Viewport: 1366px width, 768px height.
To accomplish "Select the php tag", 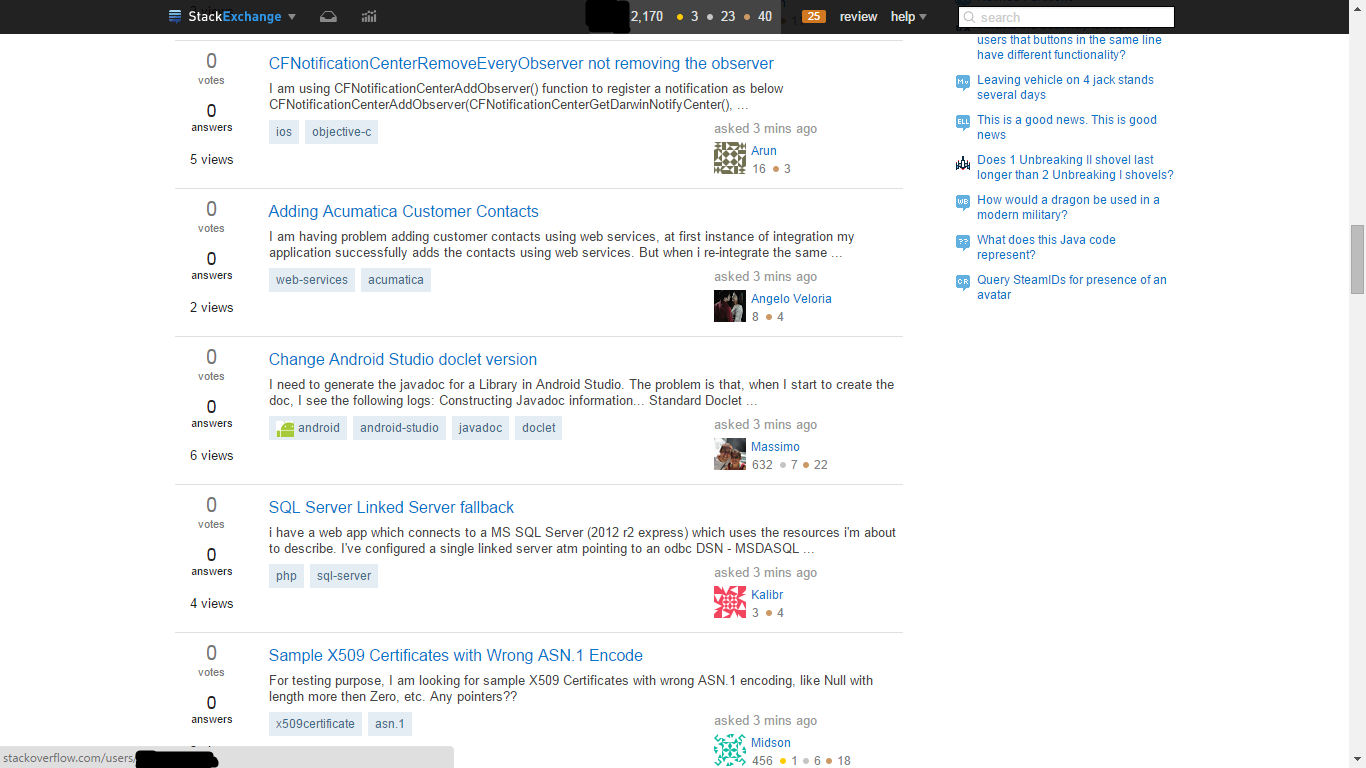I will tap(287, 576).
